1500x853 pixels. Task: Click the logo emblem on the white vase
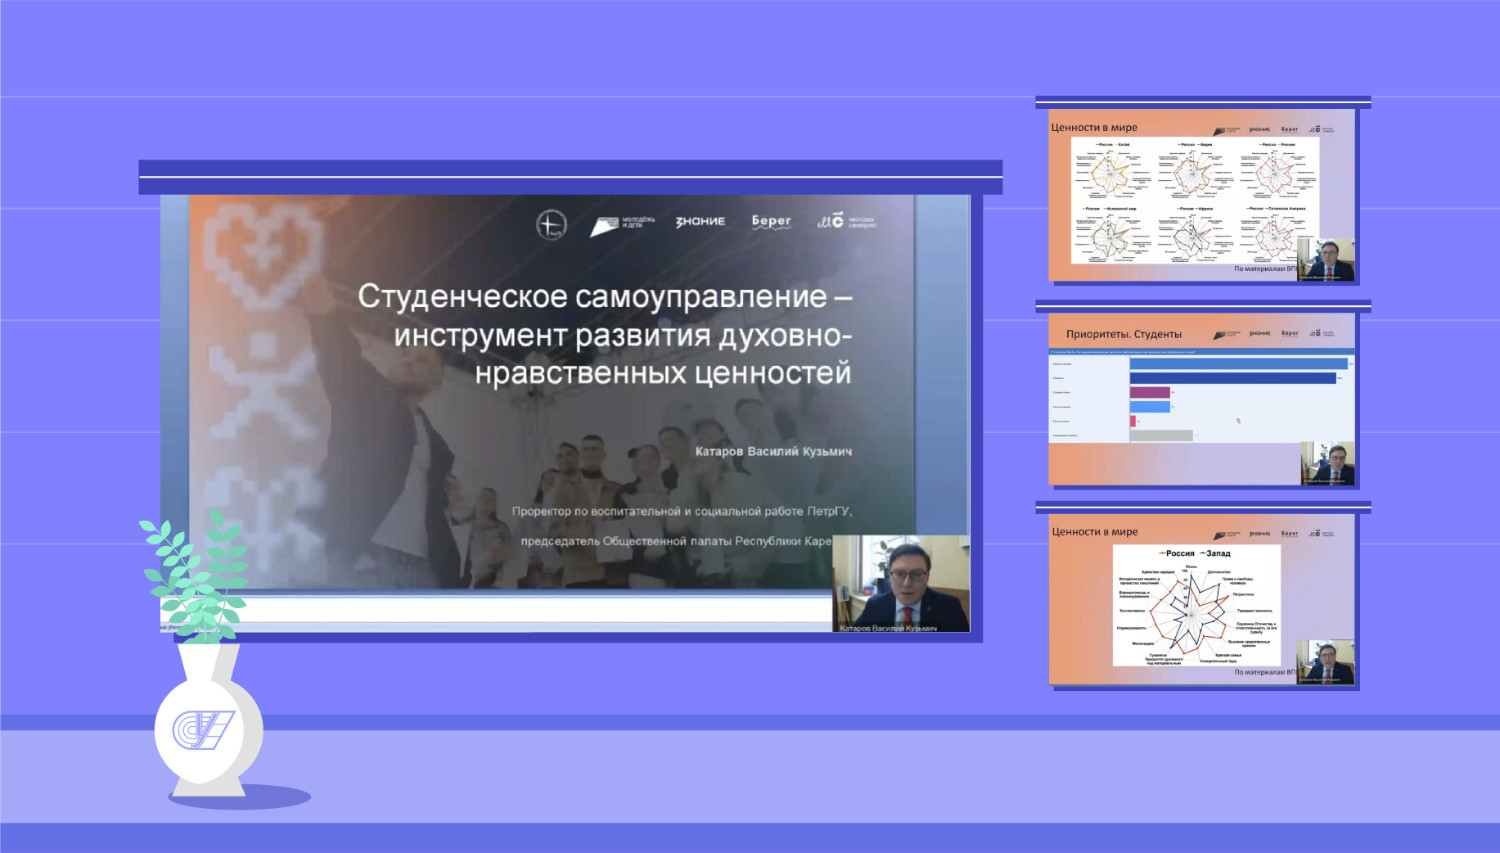pyautogui.click(x=203, y=729)
